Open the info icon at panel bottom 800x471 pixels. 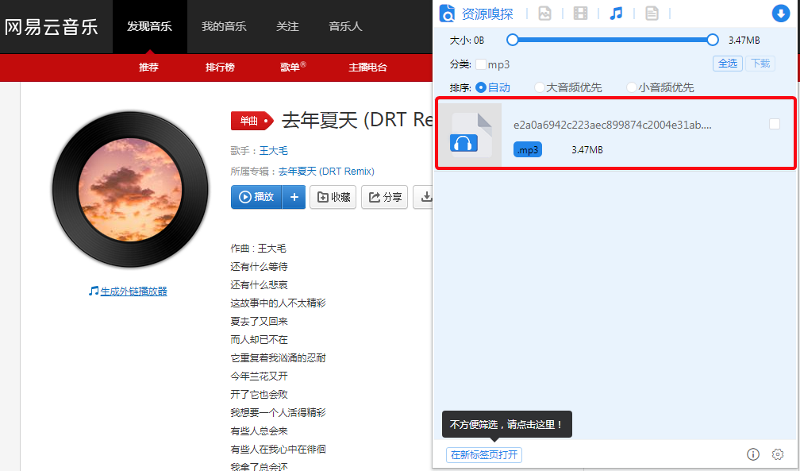point(753,454)
